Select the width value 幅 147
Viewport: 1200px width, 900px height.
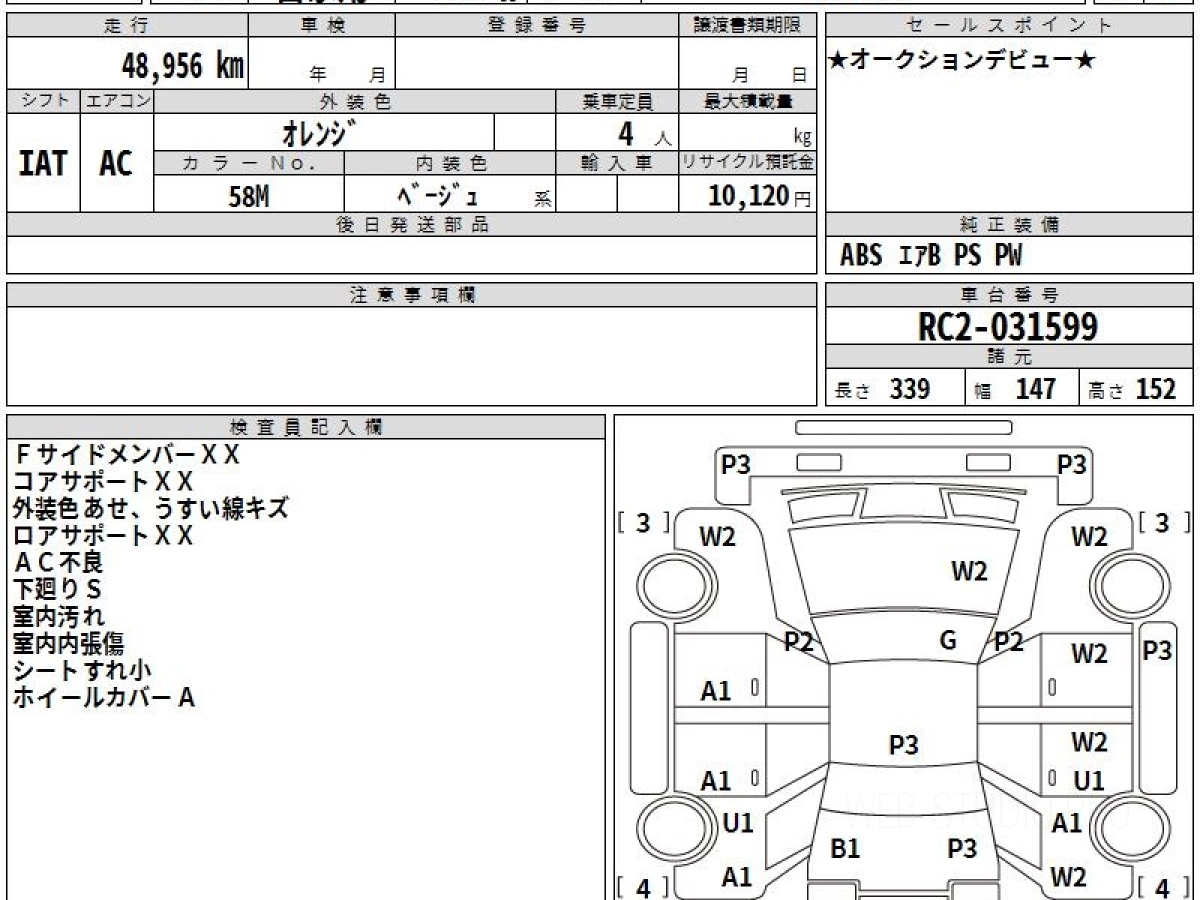point(1015,389)
